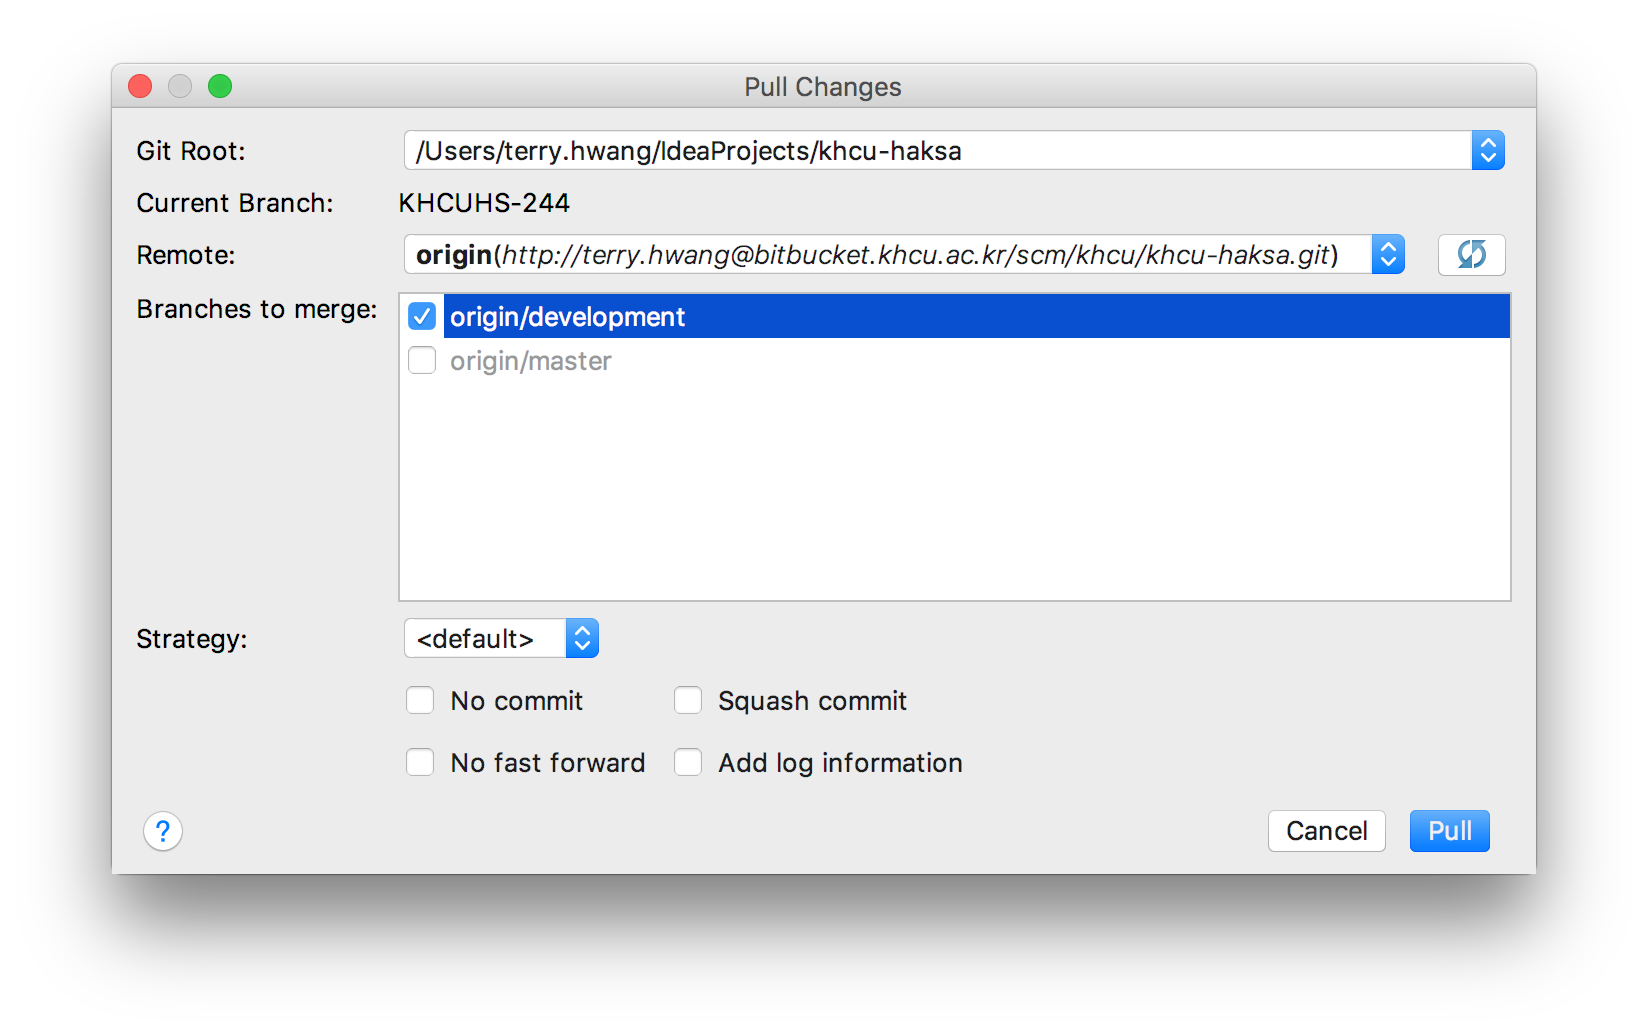
Task: Enable the Squash commit option
Action: tap(687, 700)
